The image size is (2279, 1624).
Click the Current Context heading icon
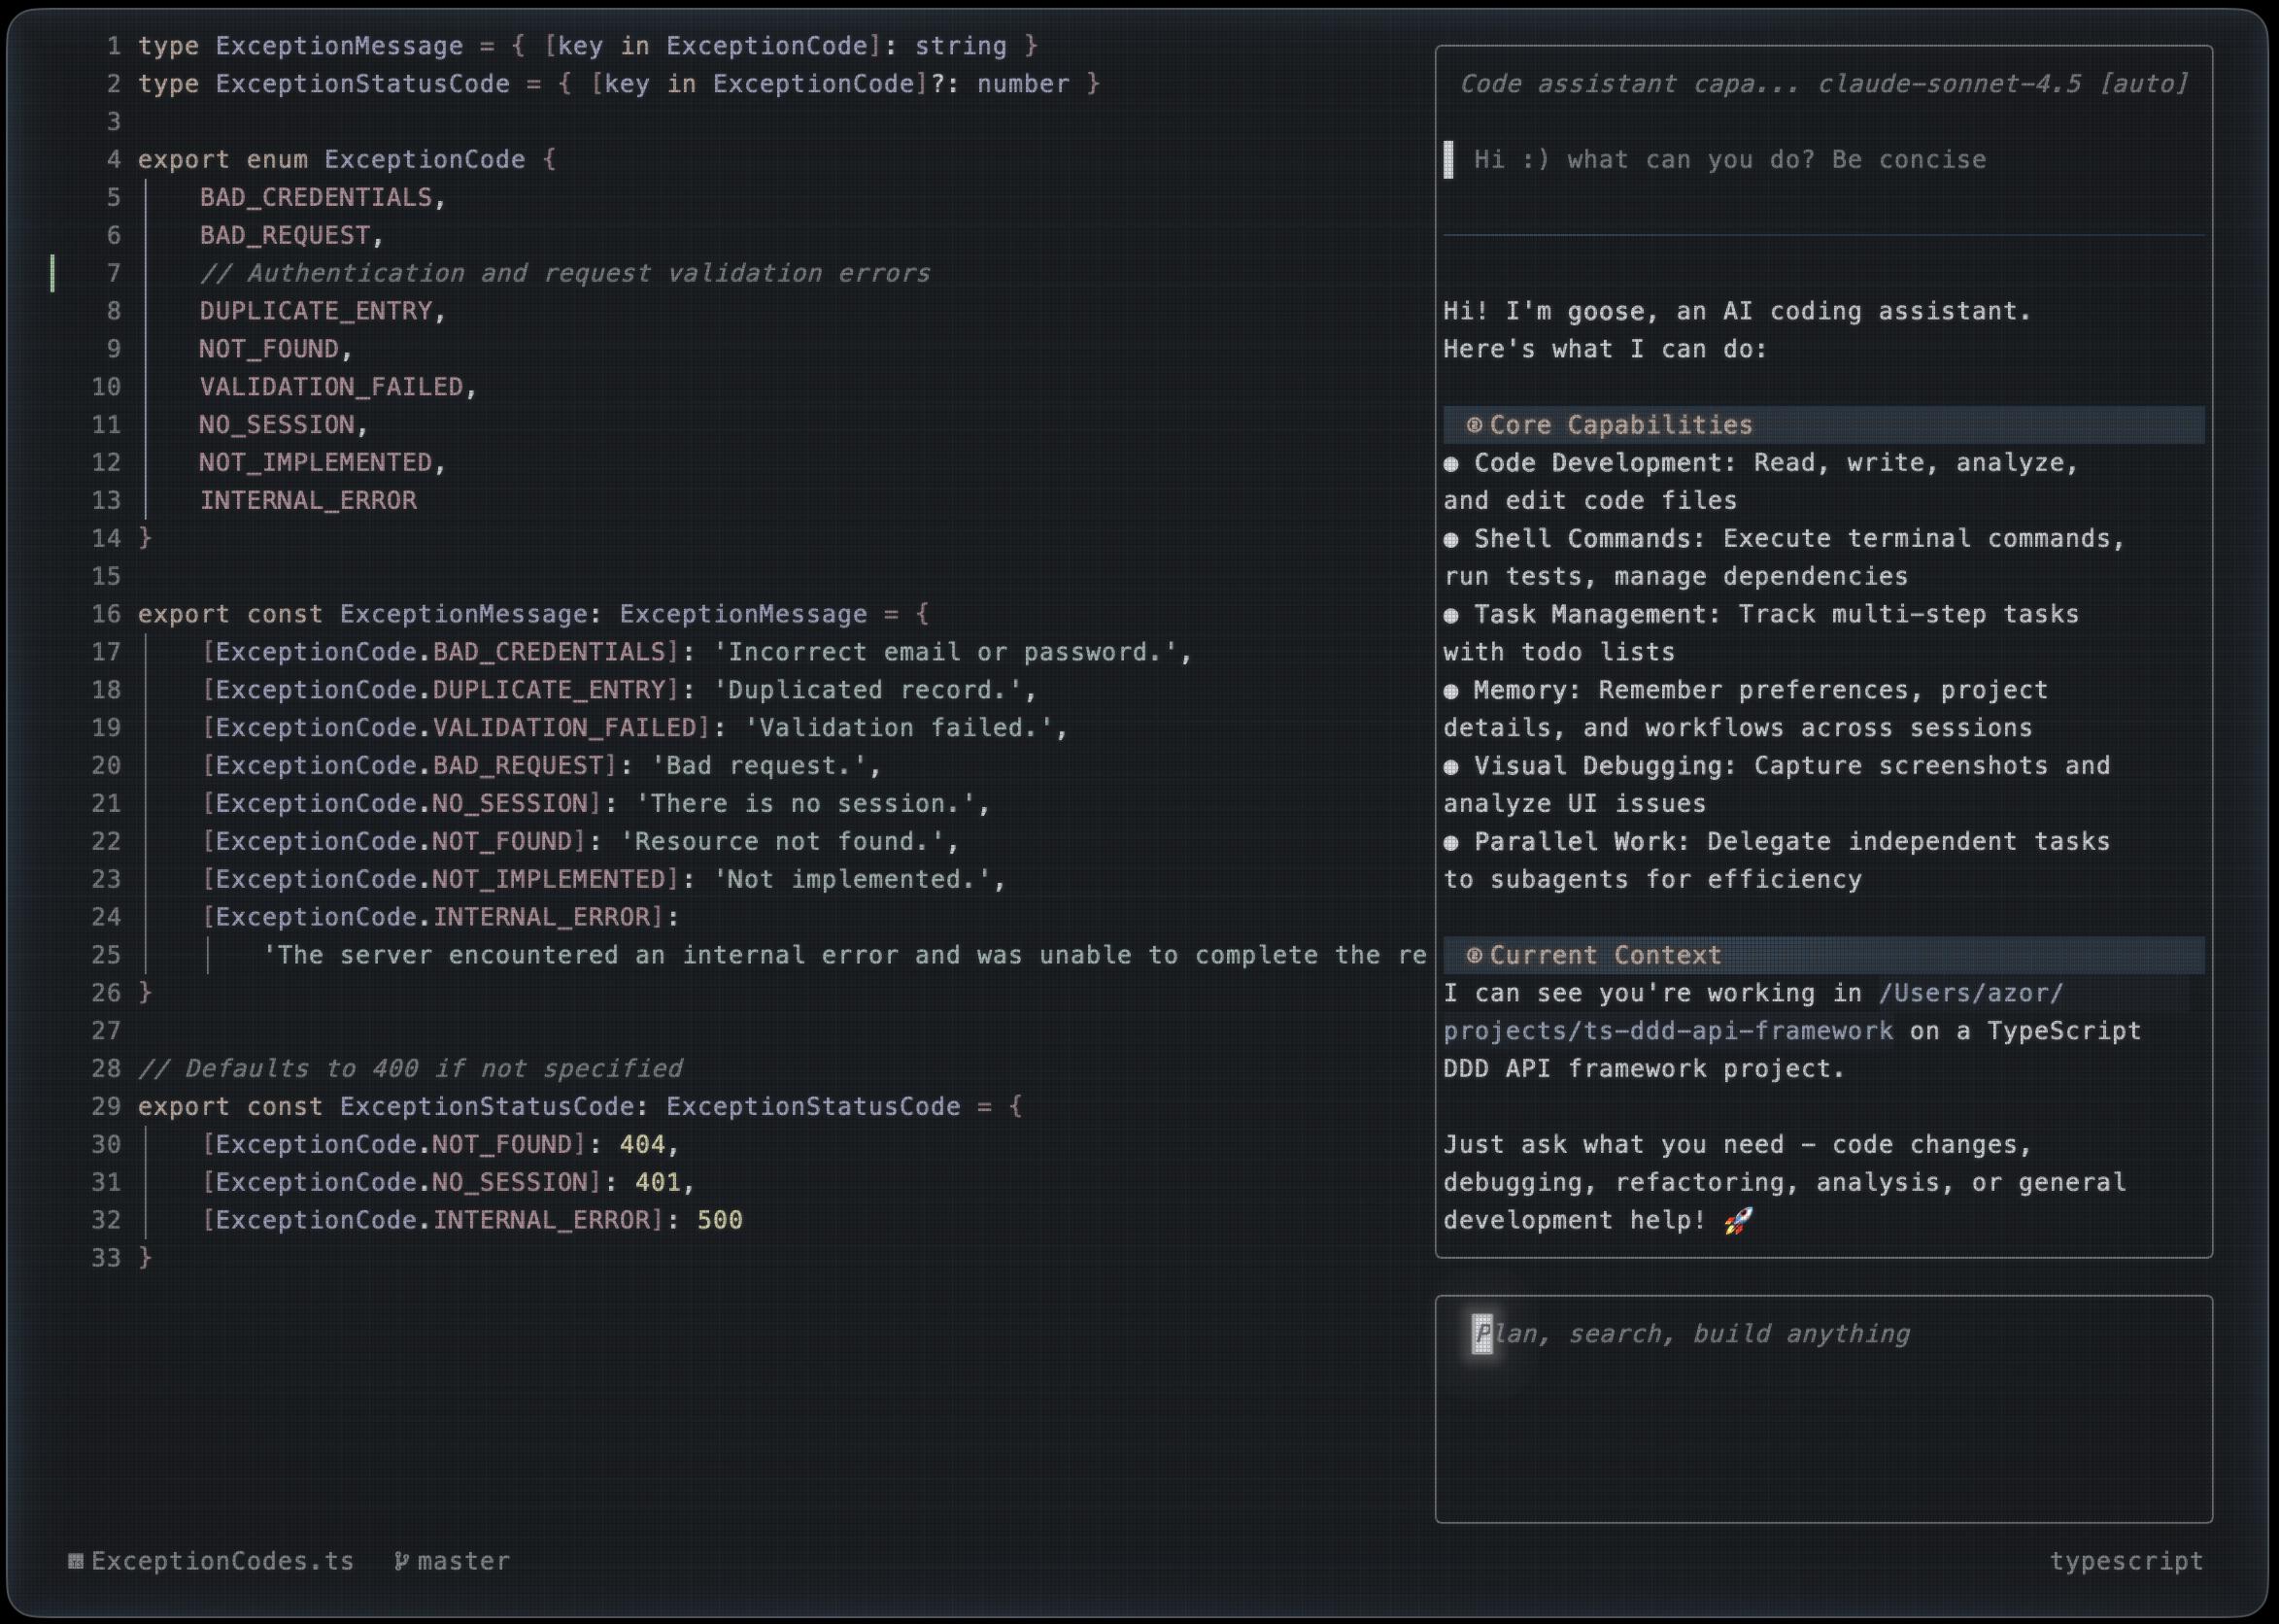point(1474,955)
